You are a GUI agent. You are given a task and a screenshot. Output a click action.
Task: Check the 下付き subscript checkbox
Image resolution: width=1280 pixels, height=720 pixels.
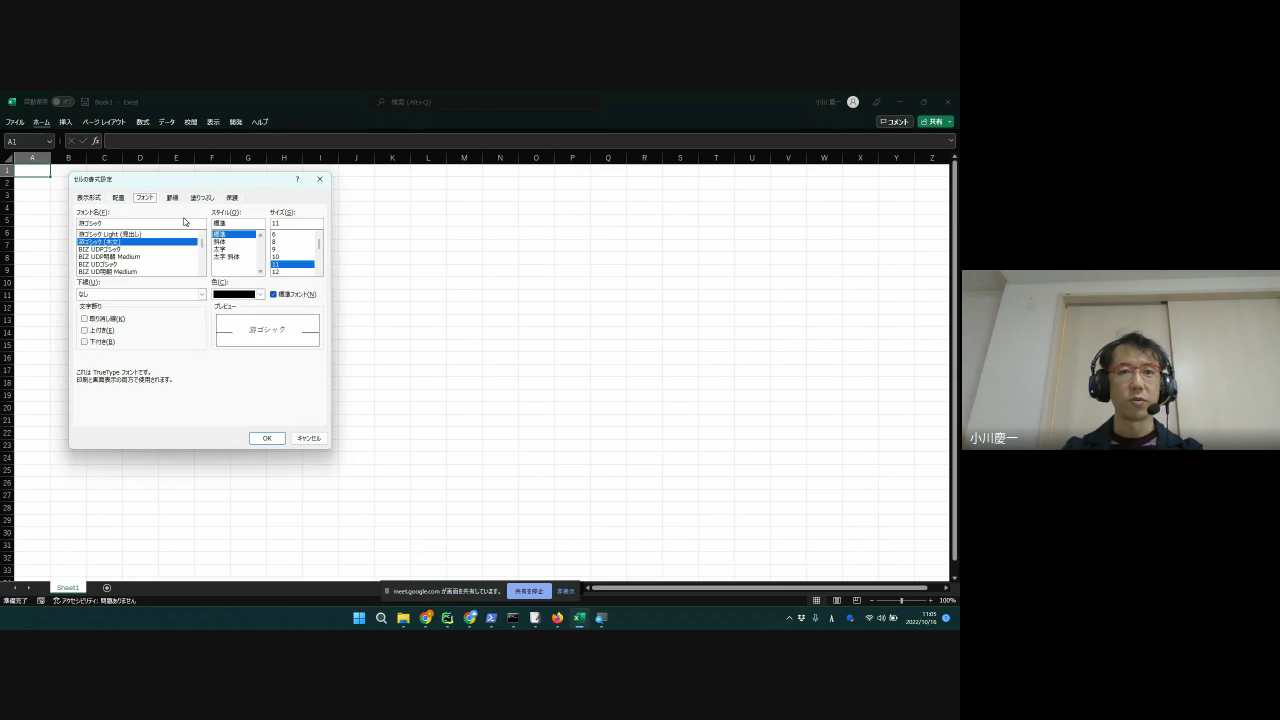(85, 342)
